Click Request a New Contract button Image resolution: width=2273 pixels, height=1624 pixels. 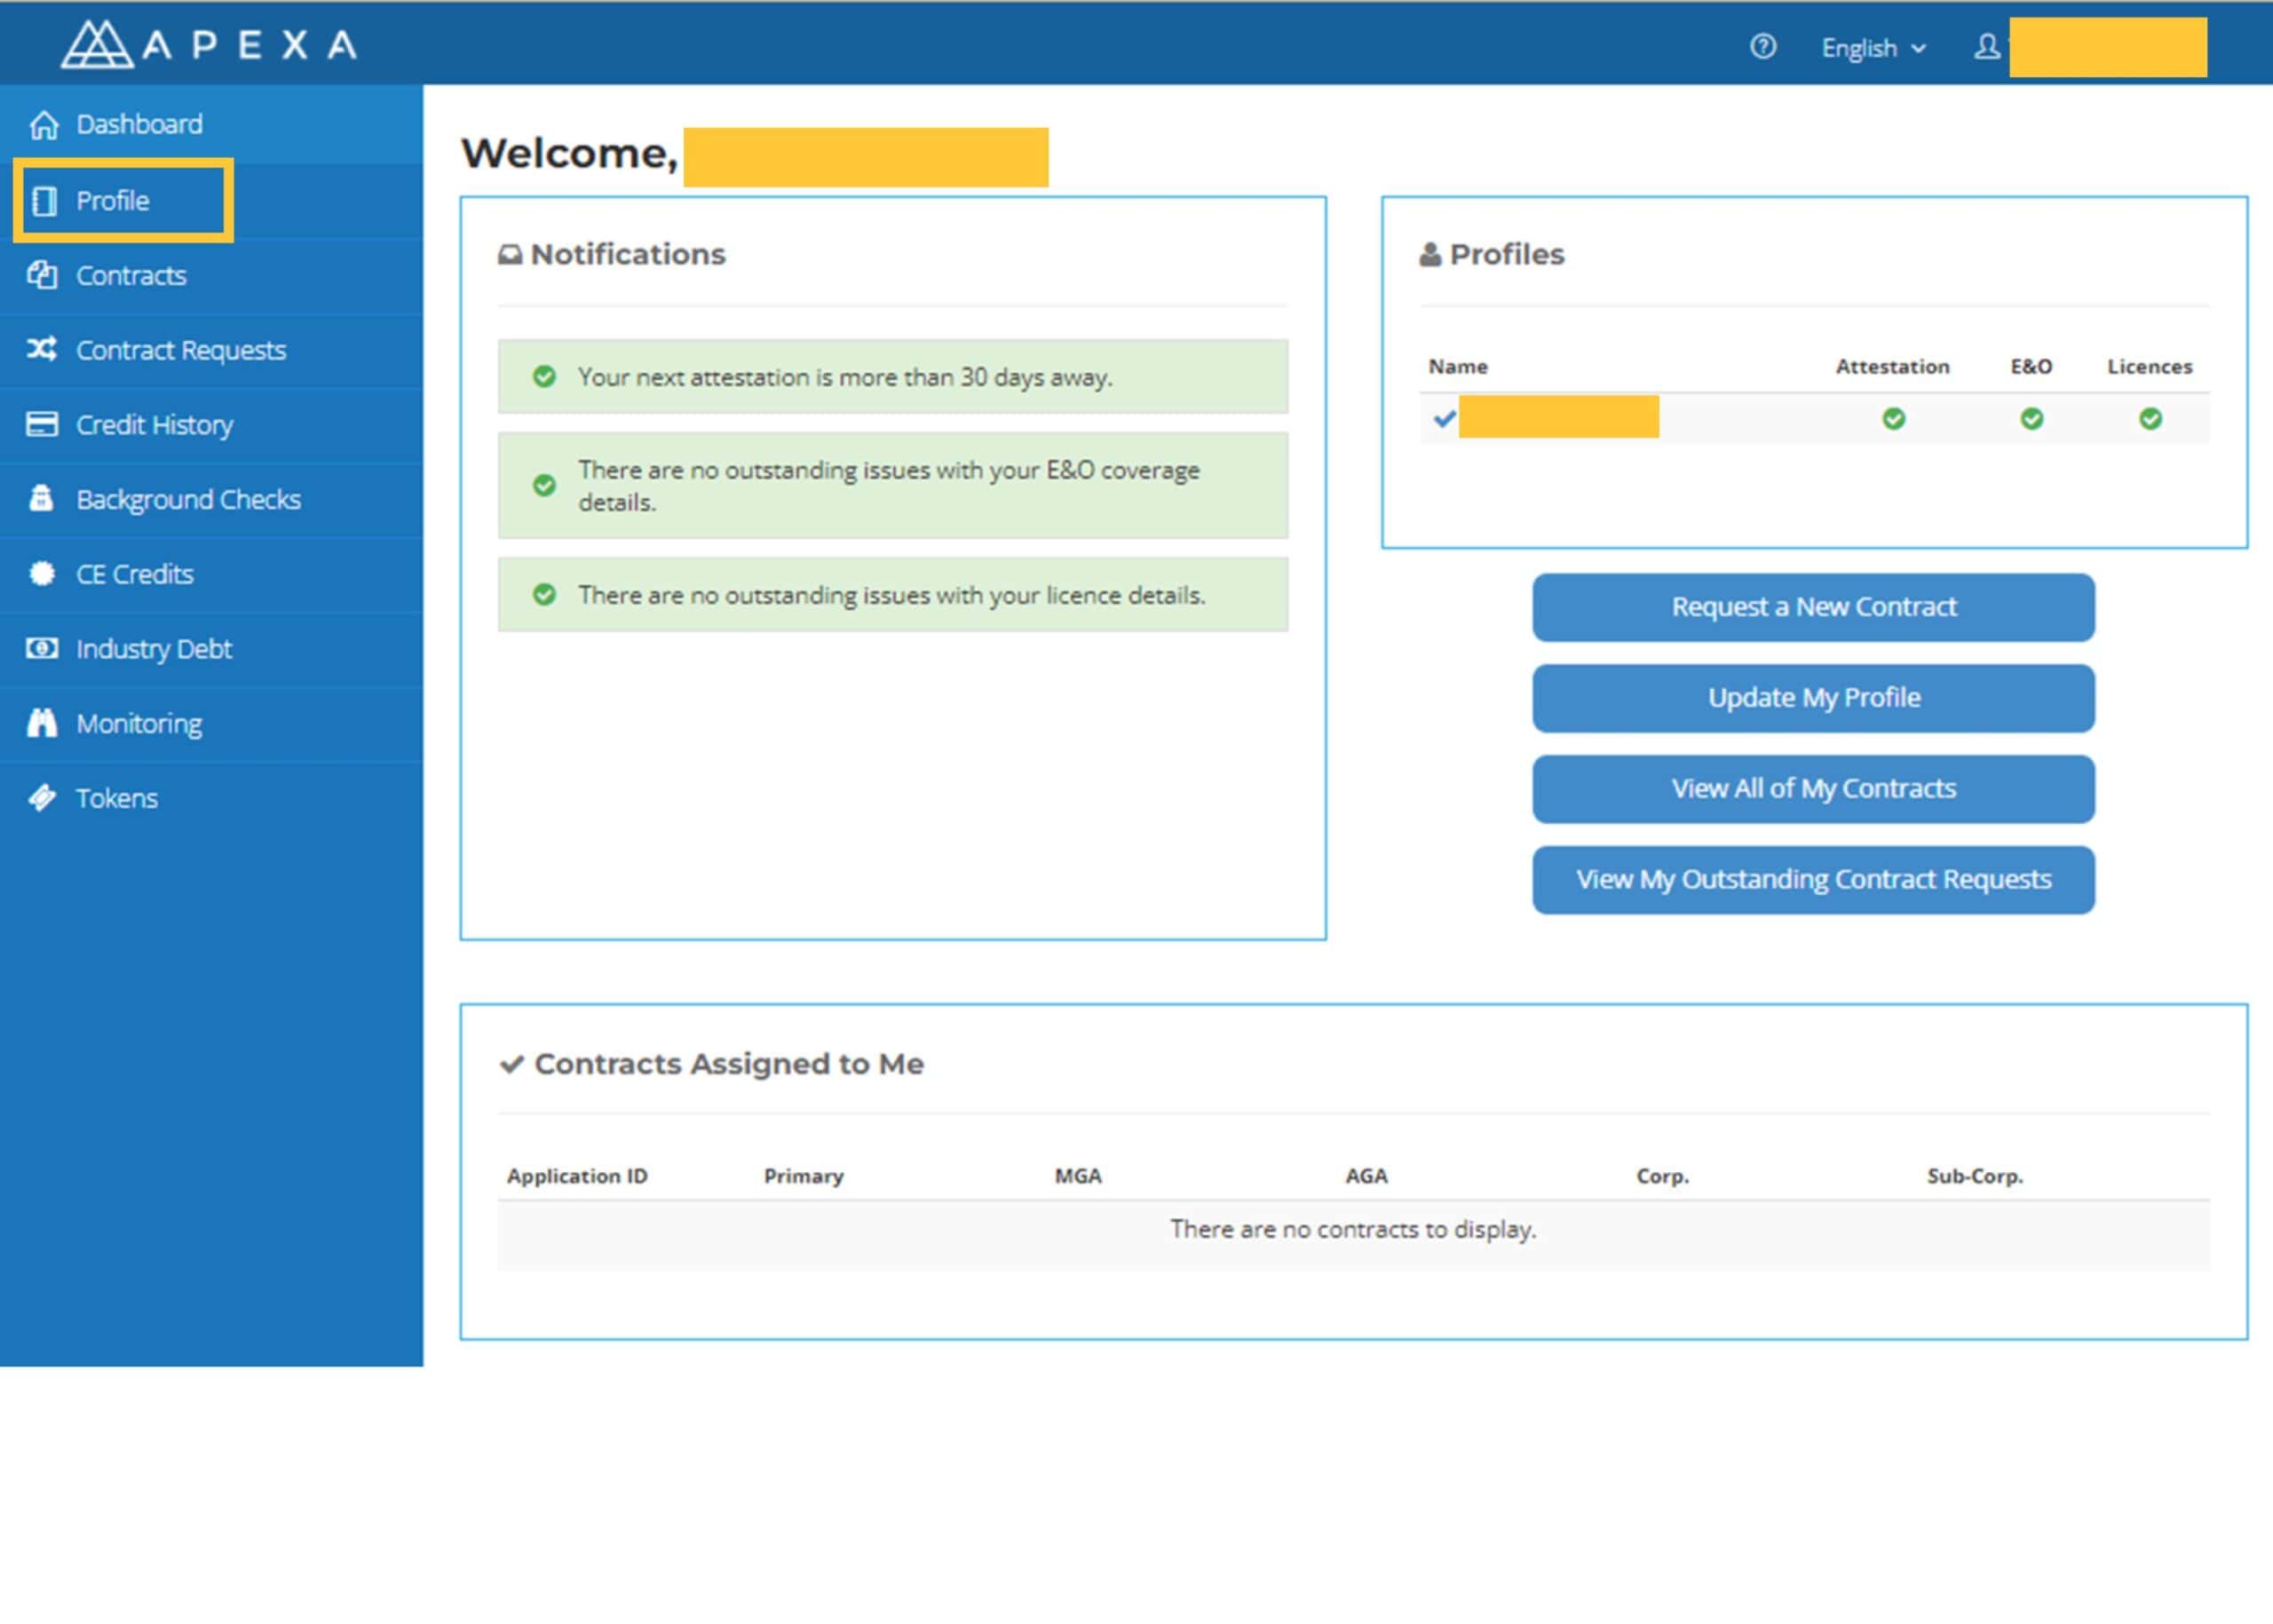(1813, 607)
